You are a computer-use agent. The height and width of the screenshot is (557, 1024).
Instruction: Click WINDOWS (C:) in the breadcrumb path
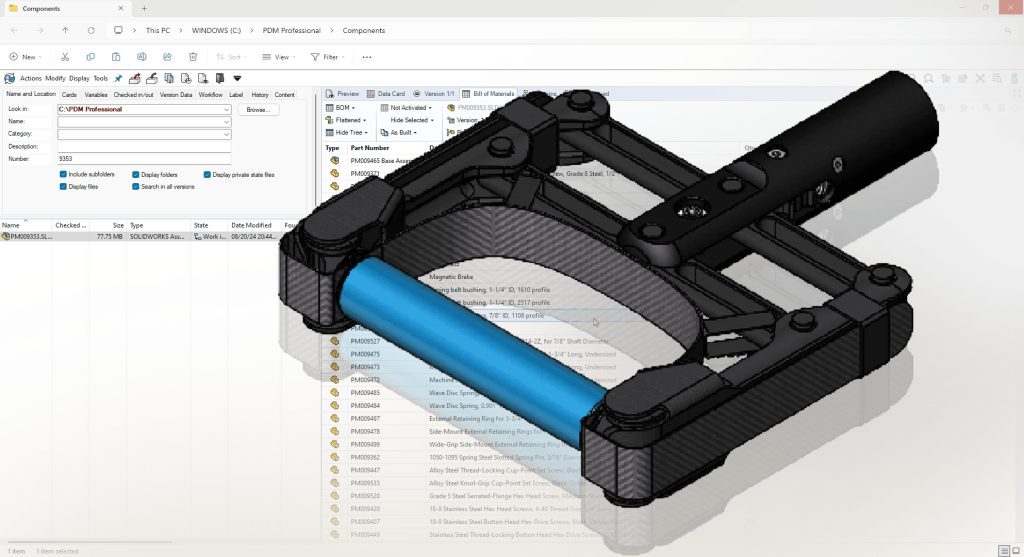point(216,30)
